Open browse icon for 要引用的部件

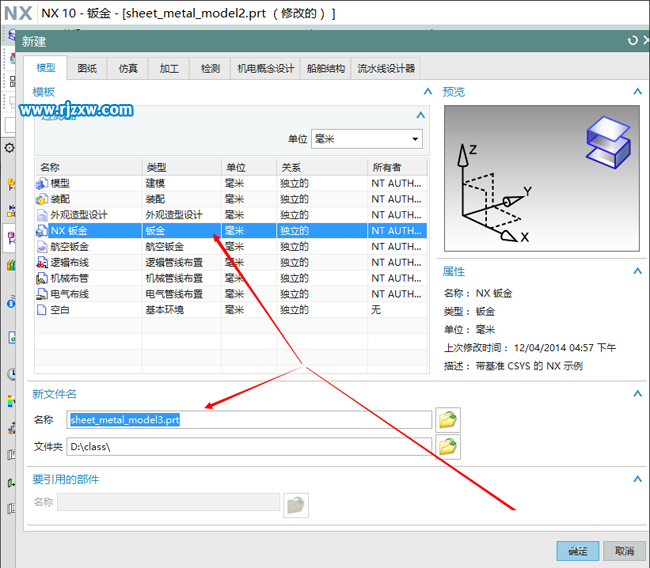tap(296, 505)
